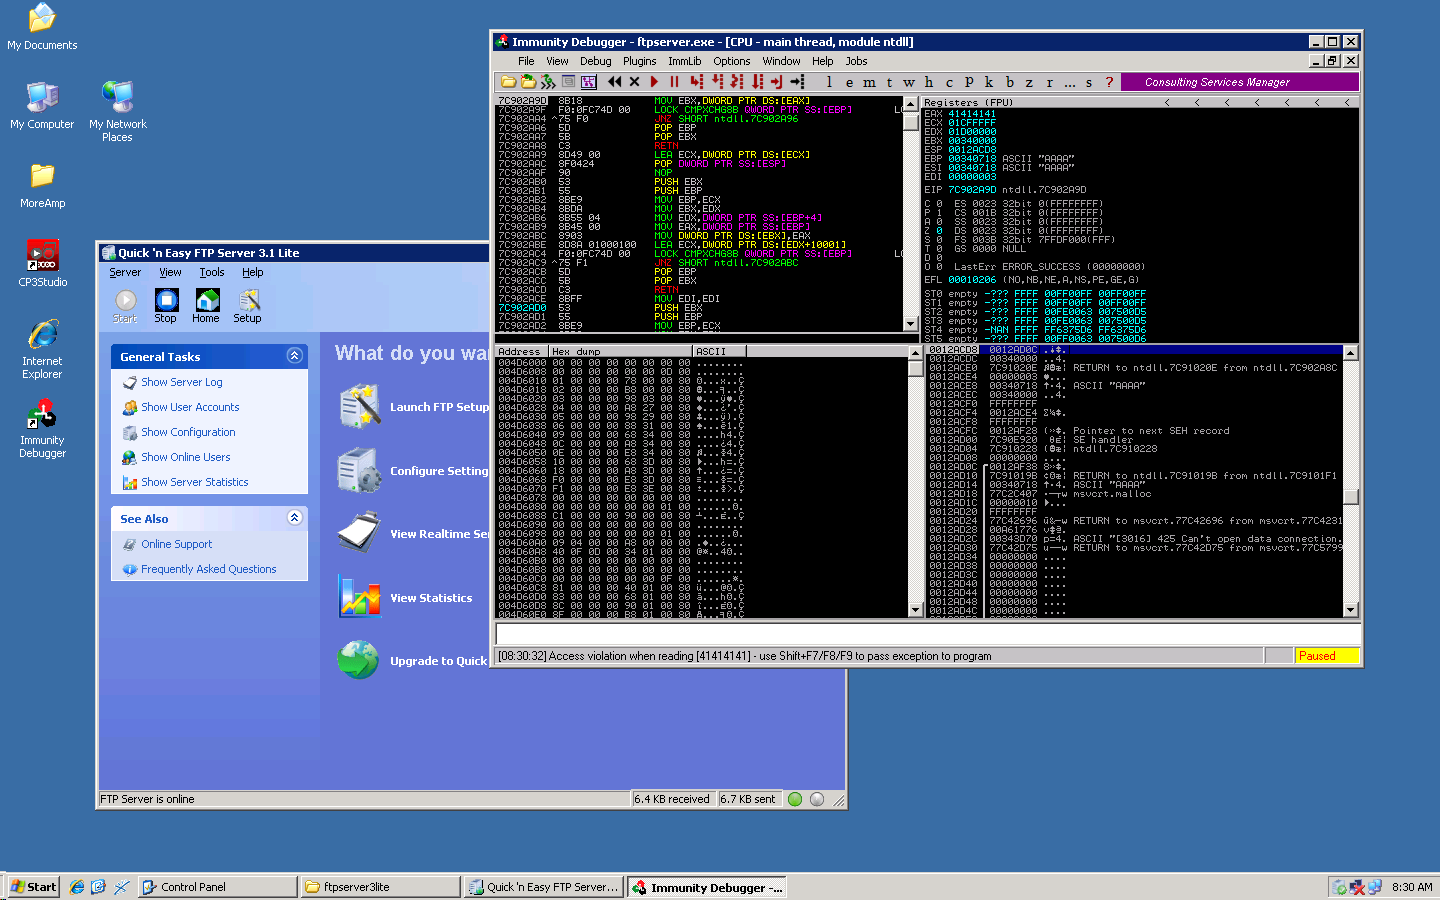Viewport: 1440px width, 900px height.
Task: Click the Control Panel taskbar button
Action: 218,887
